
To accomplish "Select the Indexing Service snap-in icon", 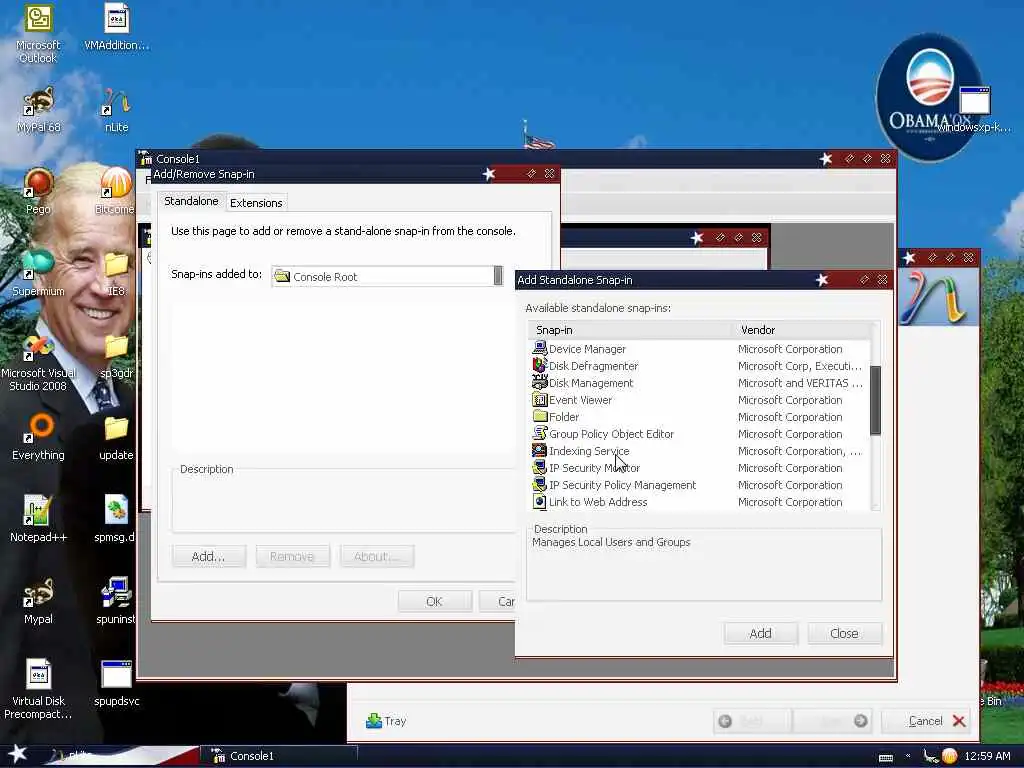I will 539,451.
